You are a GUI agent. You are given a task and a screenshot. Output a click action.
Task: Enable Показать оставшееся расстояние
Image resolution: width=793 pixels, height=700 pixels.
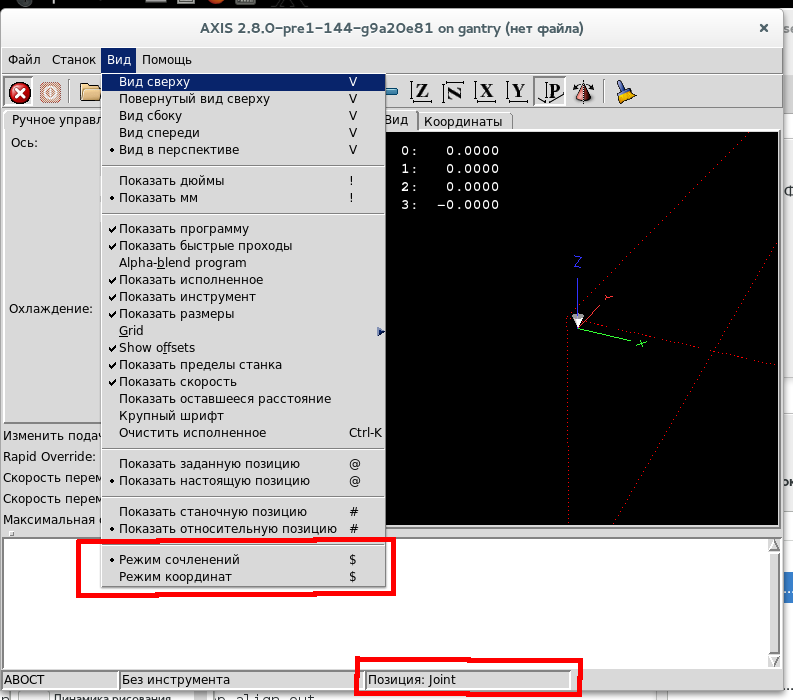(243, 399)
